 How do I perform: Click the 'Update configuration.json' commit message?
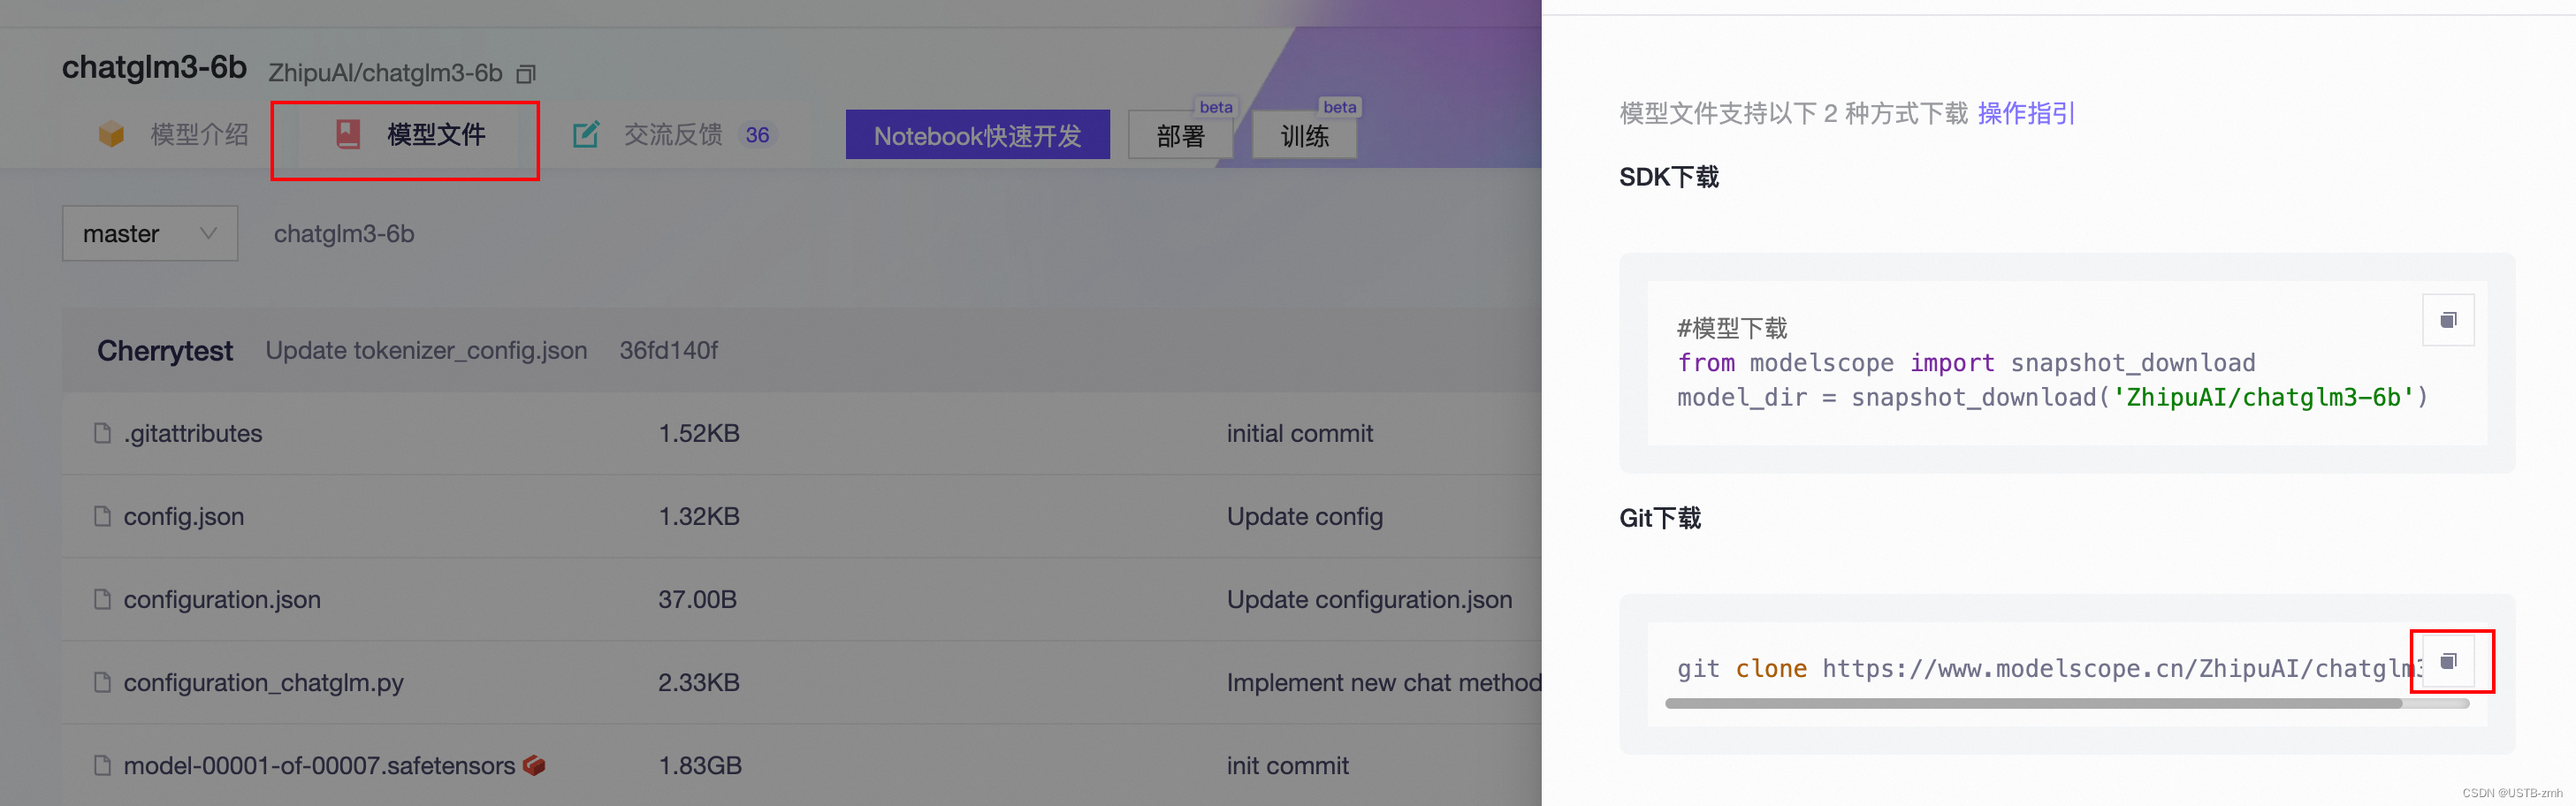pyautogui.click(x=1369, y=599)
